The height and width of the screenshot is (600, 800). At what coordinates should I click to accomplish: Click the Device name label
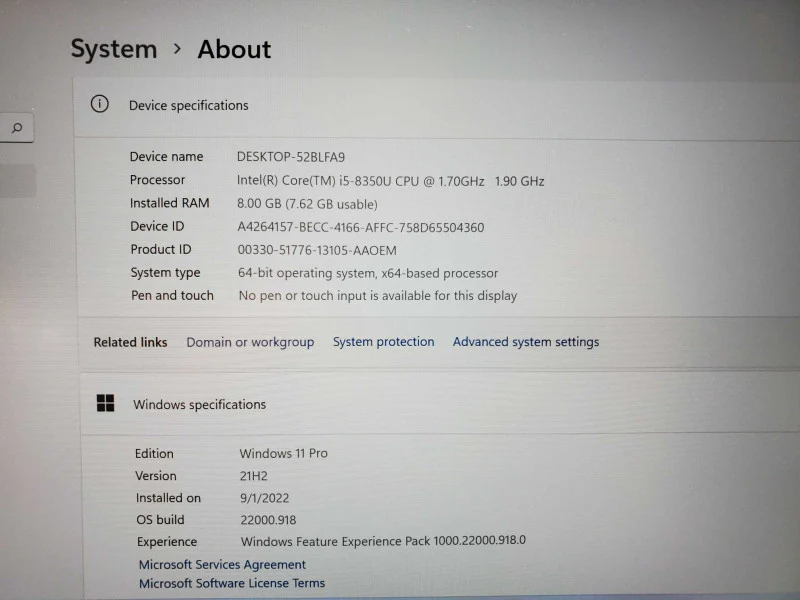pos(166,157)
